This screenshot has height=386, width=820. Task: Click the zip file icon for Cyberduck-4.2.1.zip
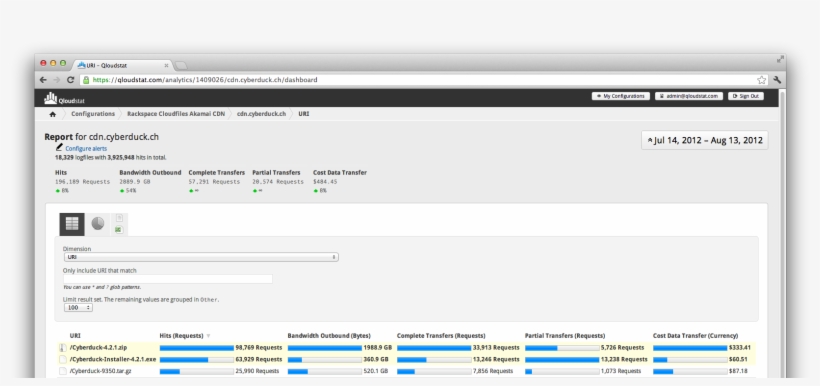(62, 348)
